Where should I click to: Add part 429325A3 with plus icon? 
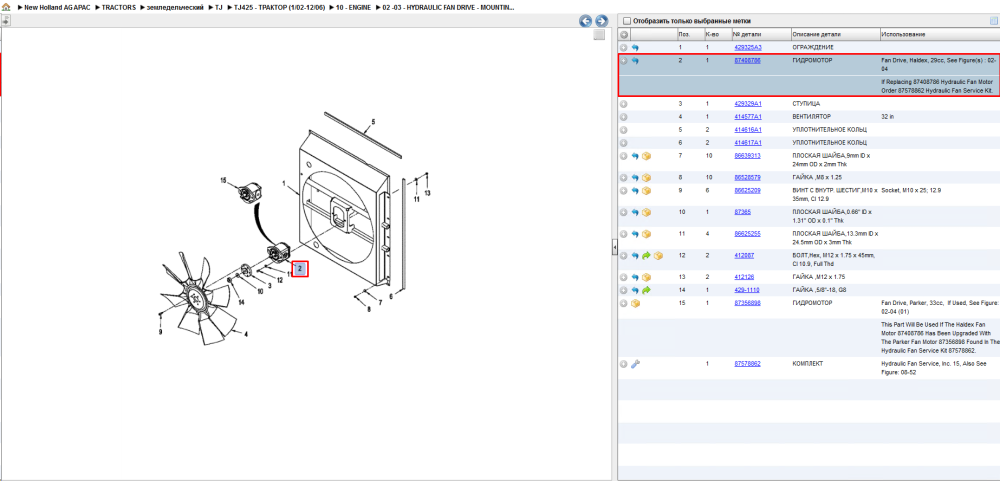coord(624,48)
